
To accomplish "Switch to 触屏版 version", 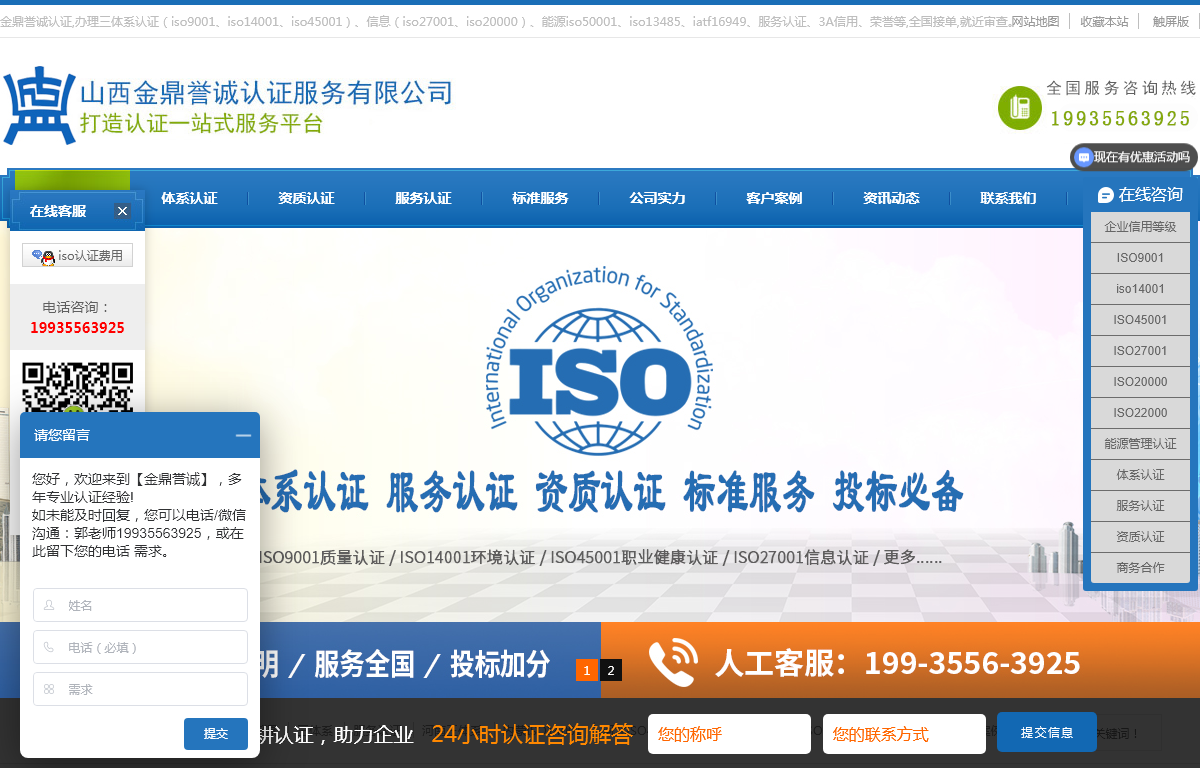I will pos(1171,21).
